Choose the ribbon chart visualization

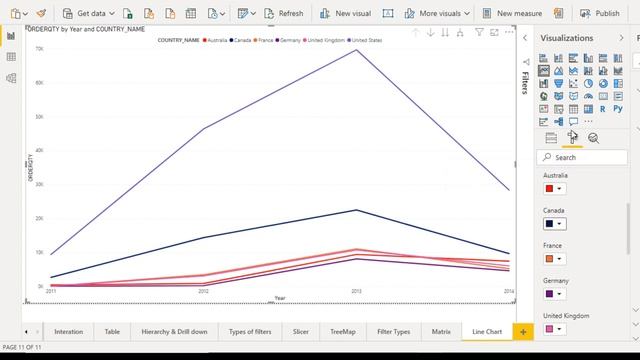[618, 71]
